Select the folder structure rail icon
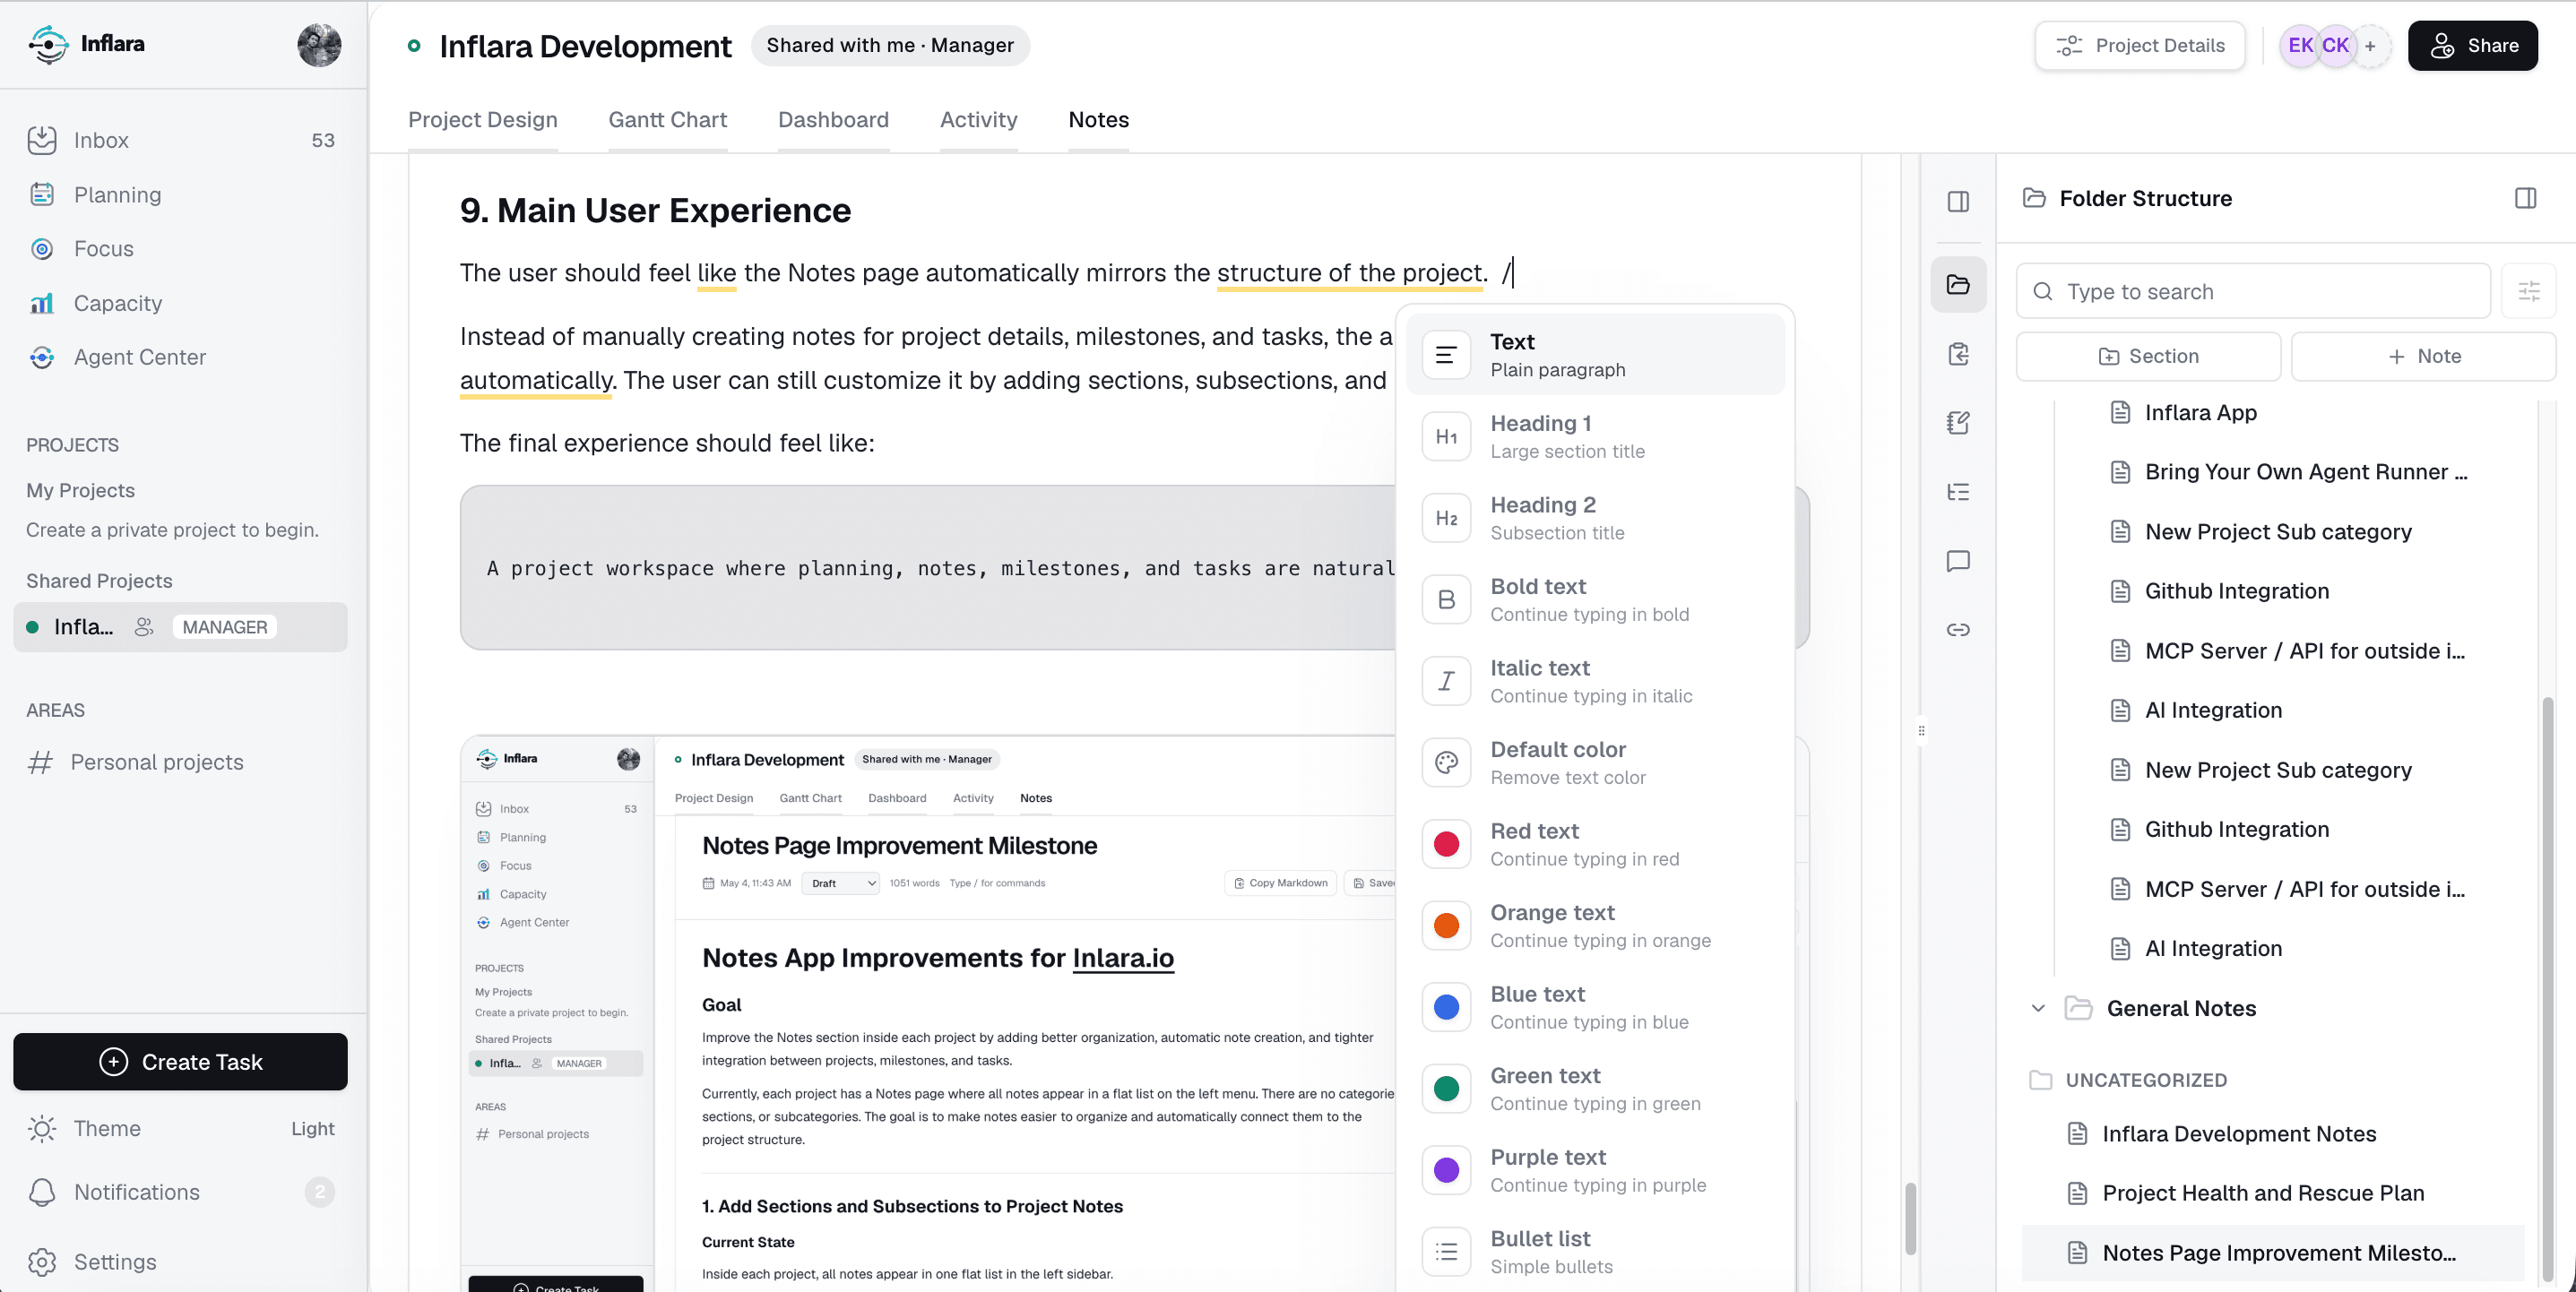2576x1292 pixels. point(1958,285)
